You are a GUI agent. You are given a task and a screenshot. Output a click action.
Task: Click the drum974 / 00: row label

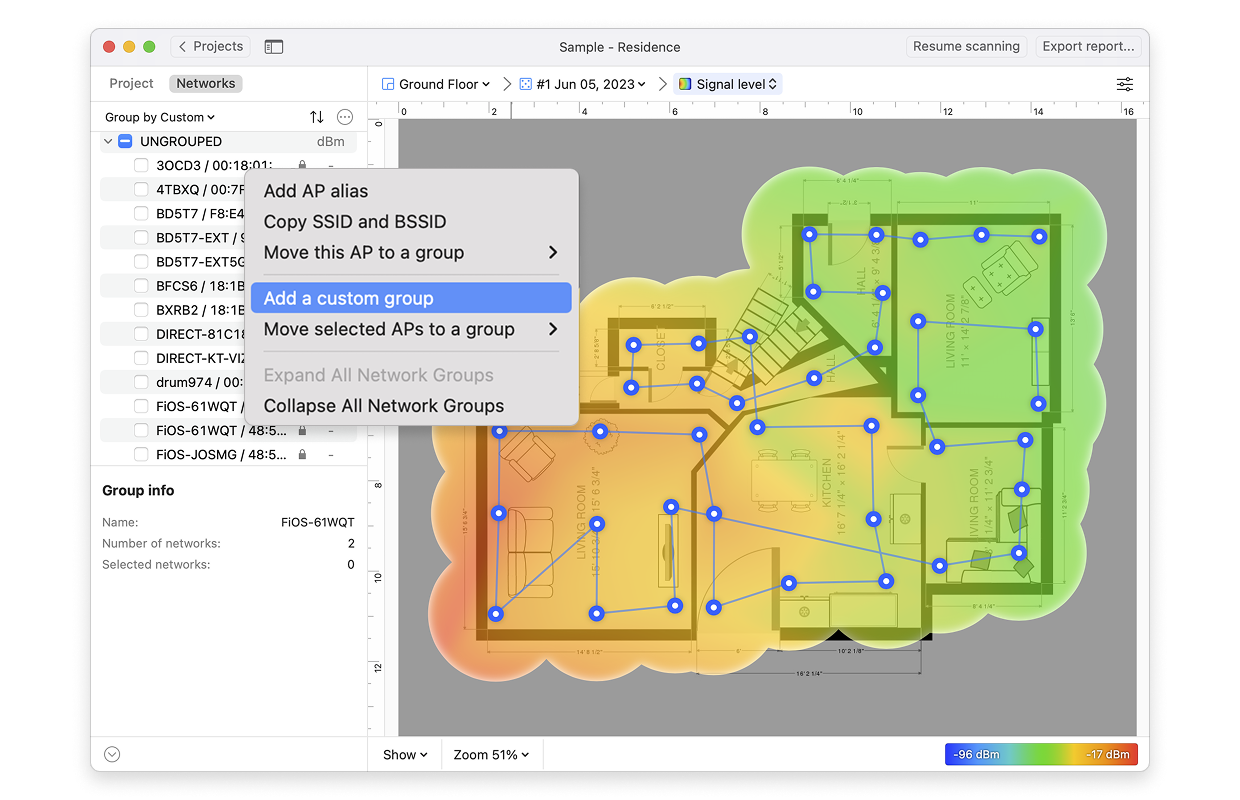(x=200, y=382)
